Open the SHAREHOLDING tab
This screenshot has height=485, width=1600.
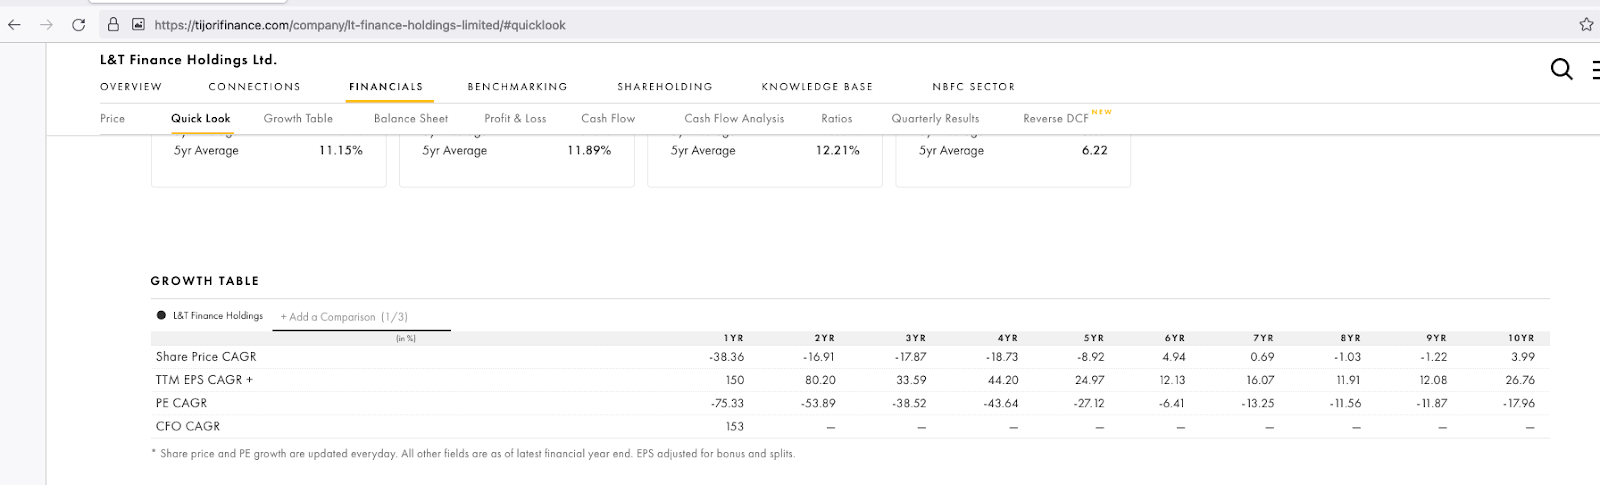coord(665,87)
